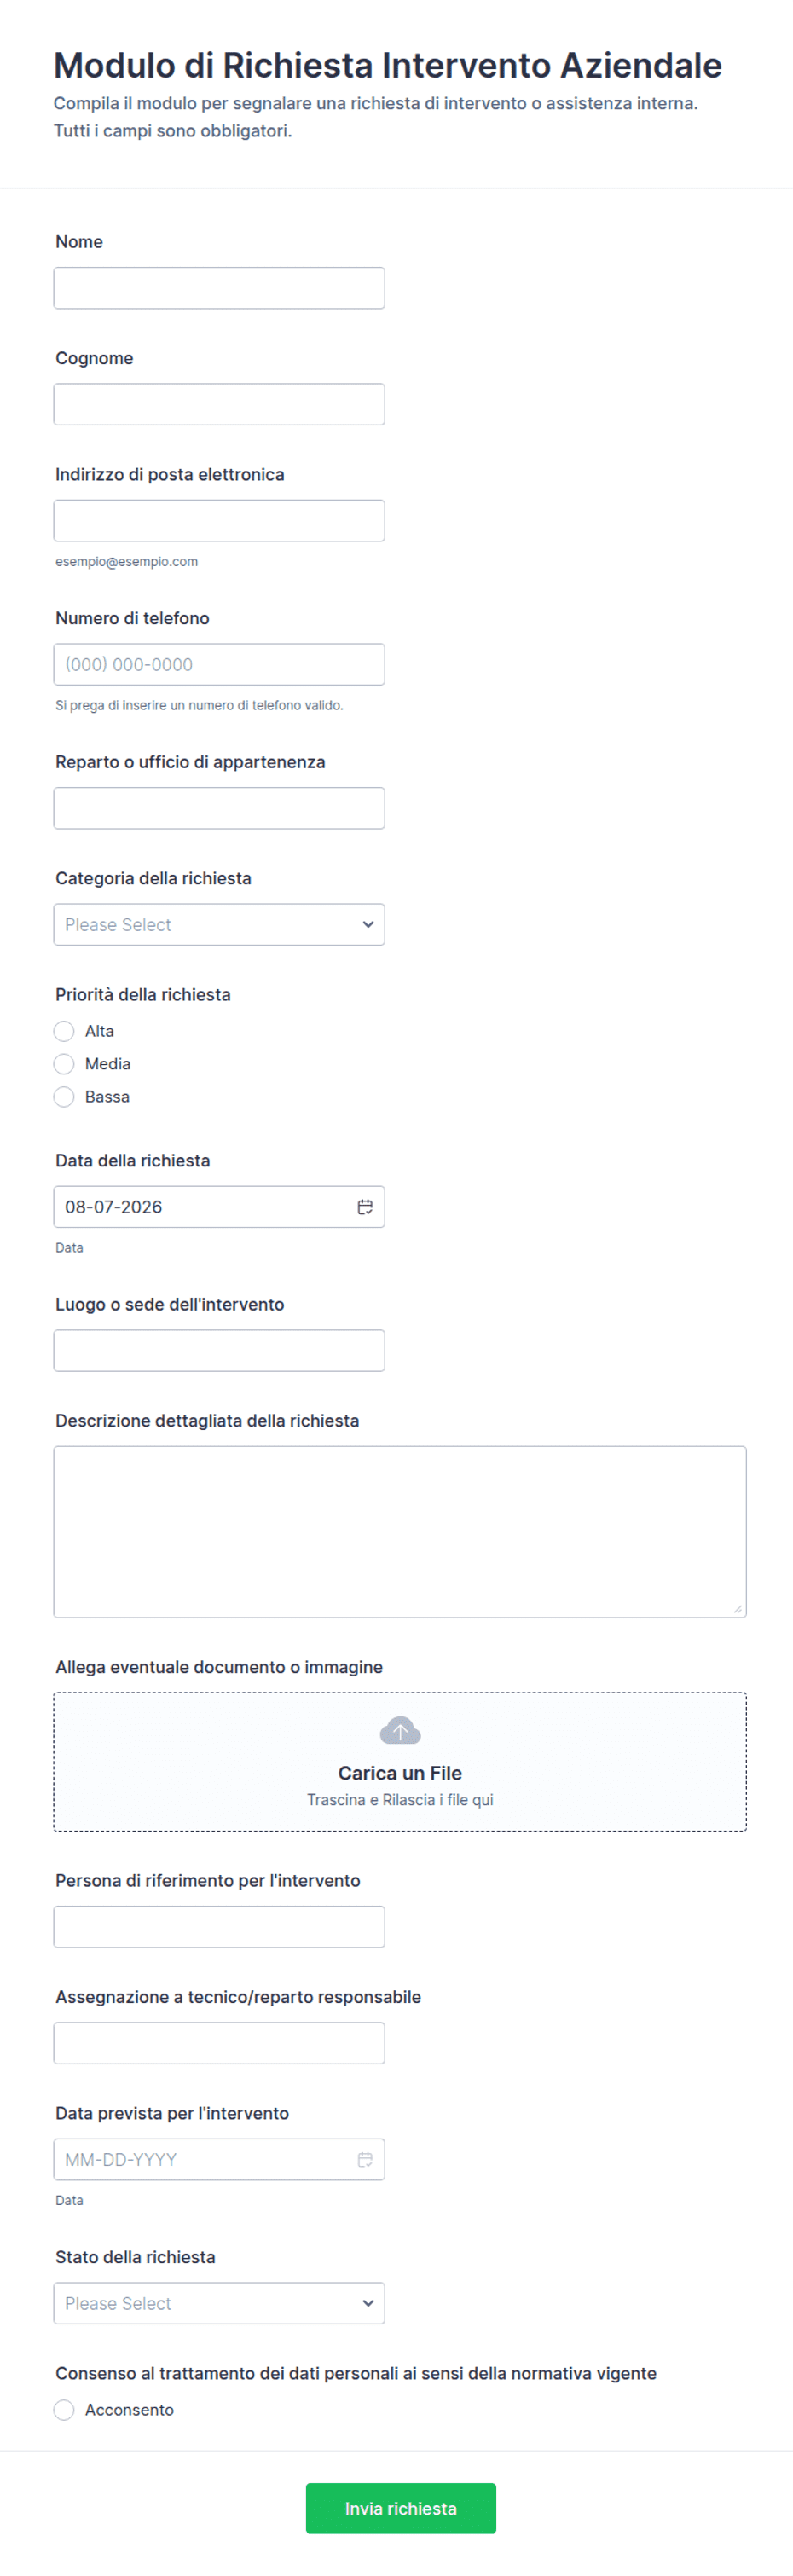
Task: Click into the Cognome text field
Action: point(219,404)
